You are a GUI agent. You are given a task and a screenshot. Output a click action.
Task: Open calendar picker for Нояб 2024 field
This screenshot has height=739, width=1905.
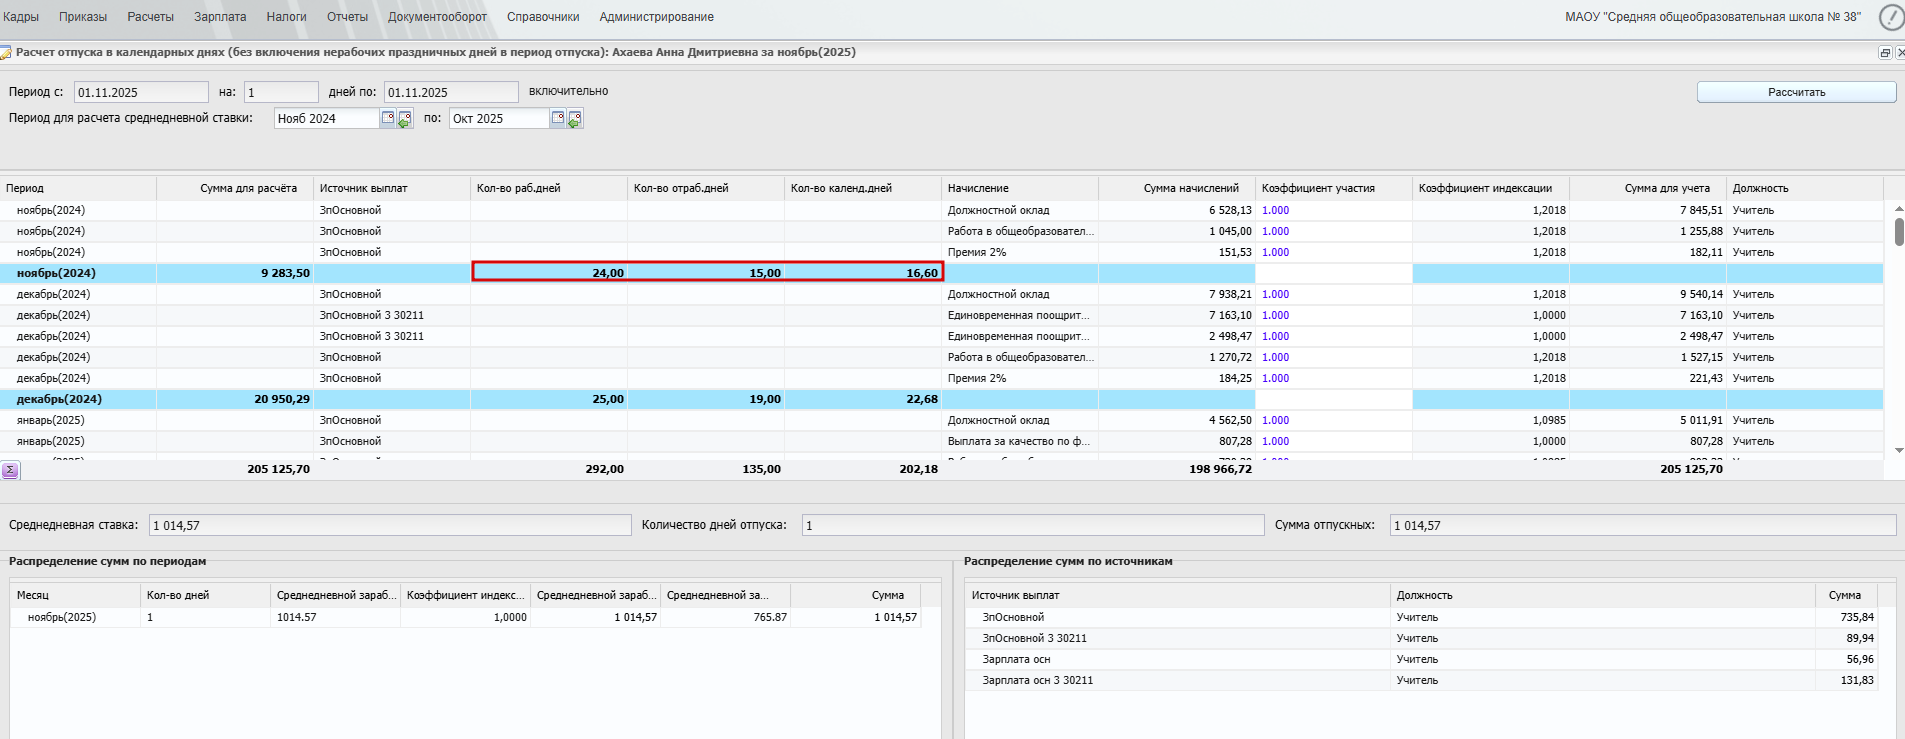pos(388,118)
